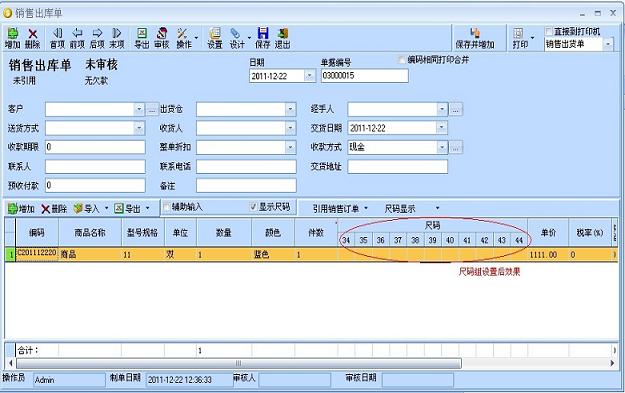This screenshot has height=393, width=625.
Task: Expand the 整单折扣 dropdown
Action: [290, 147]
